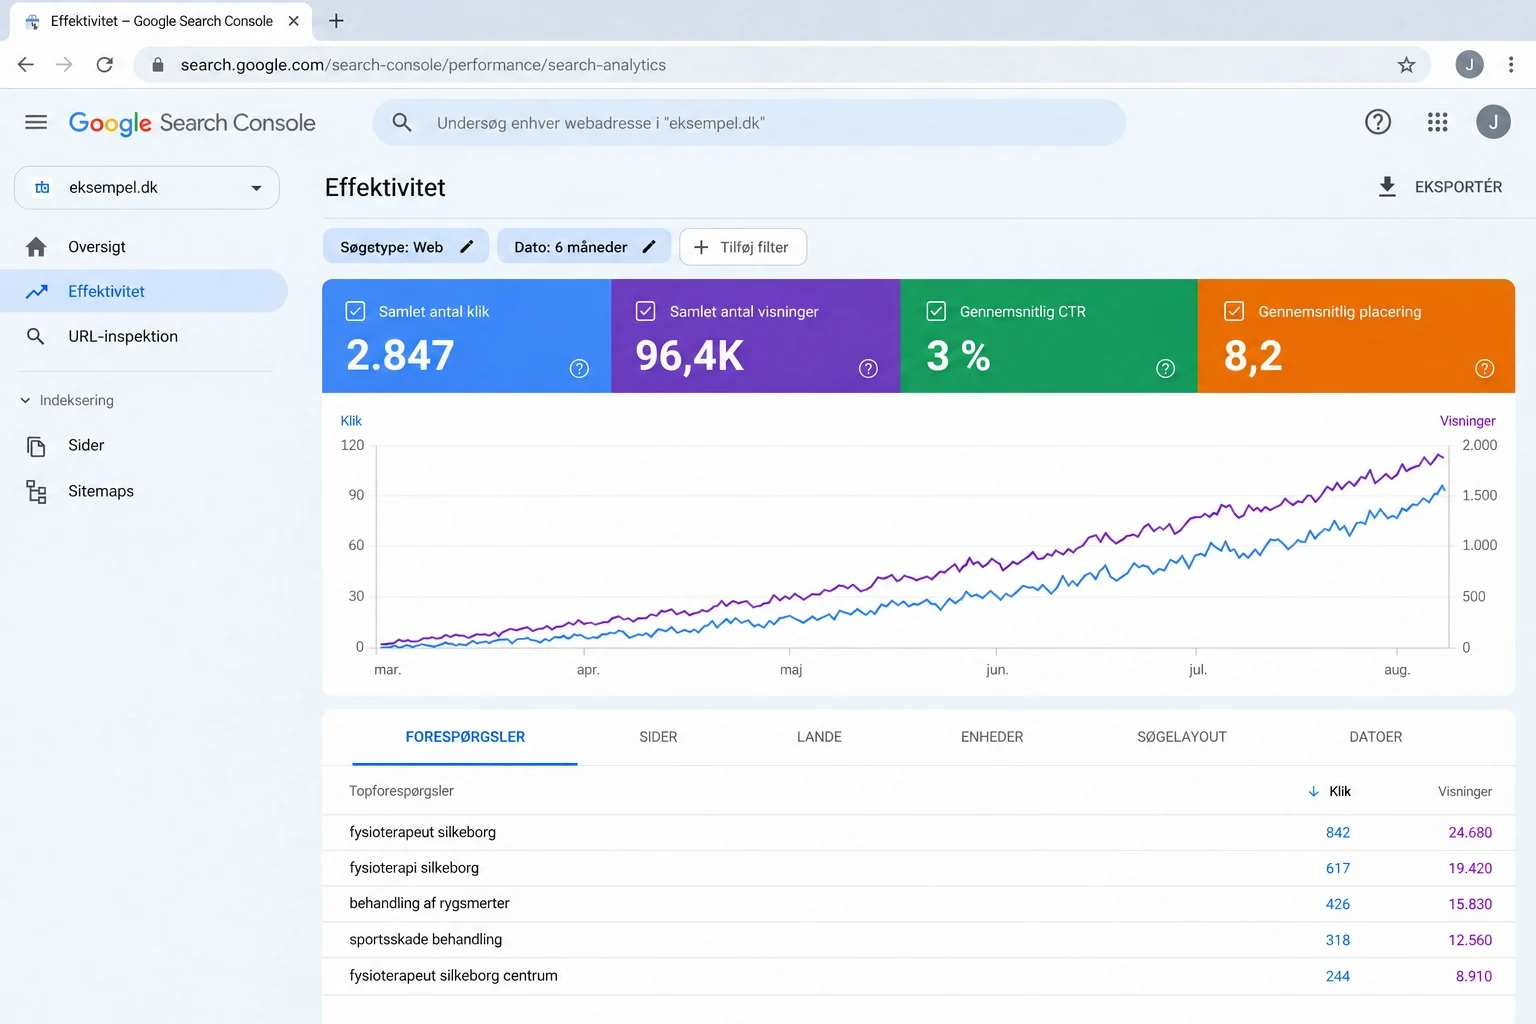The height and width of the screenshot is (1024, 1536).
Task: Toggle the Gennemsnitlig placering checkbox
Action: coord(1234,311)
